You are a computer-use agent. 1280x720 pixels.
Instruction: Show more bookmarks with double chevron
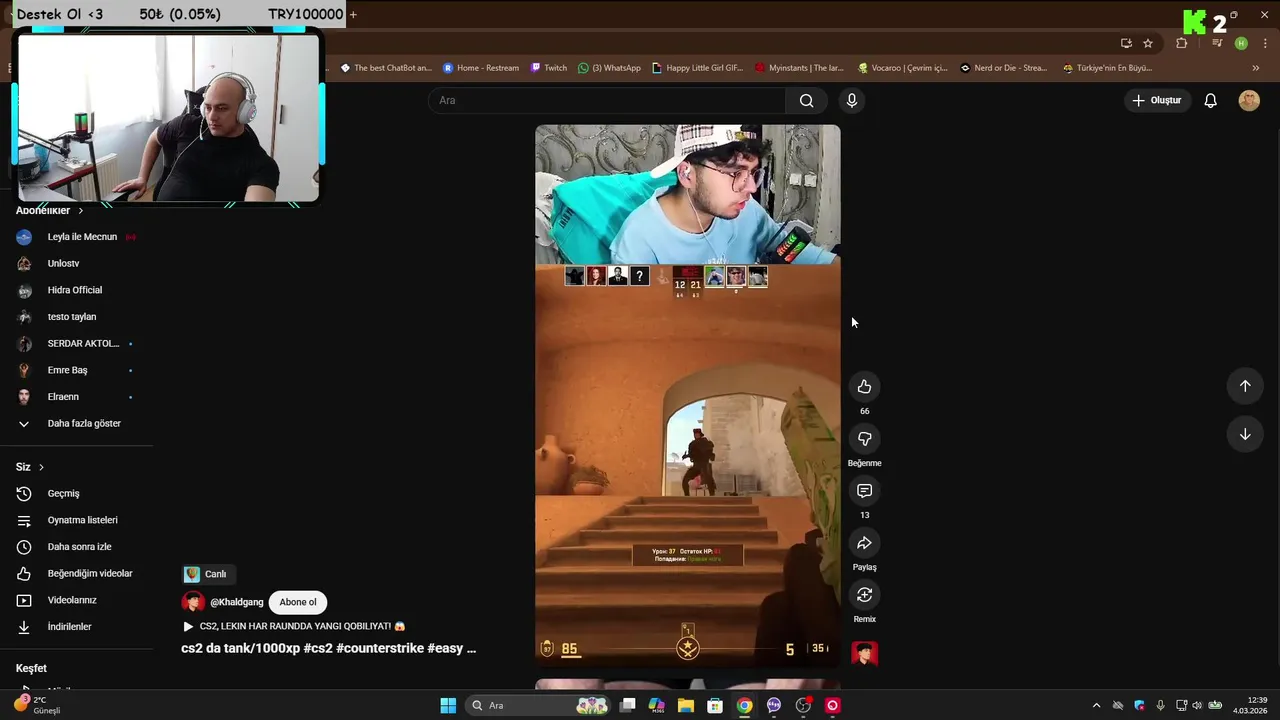pos(1256,68)
